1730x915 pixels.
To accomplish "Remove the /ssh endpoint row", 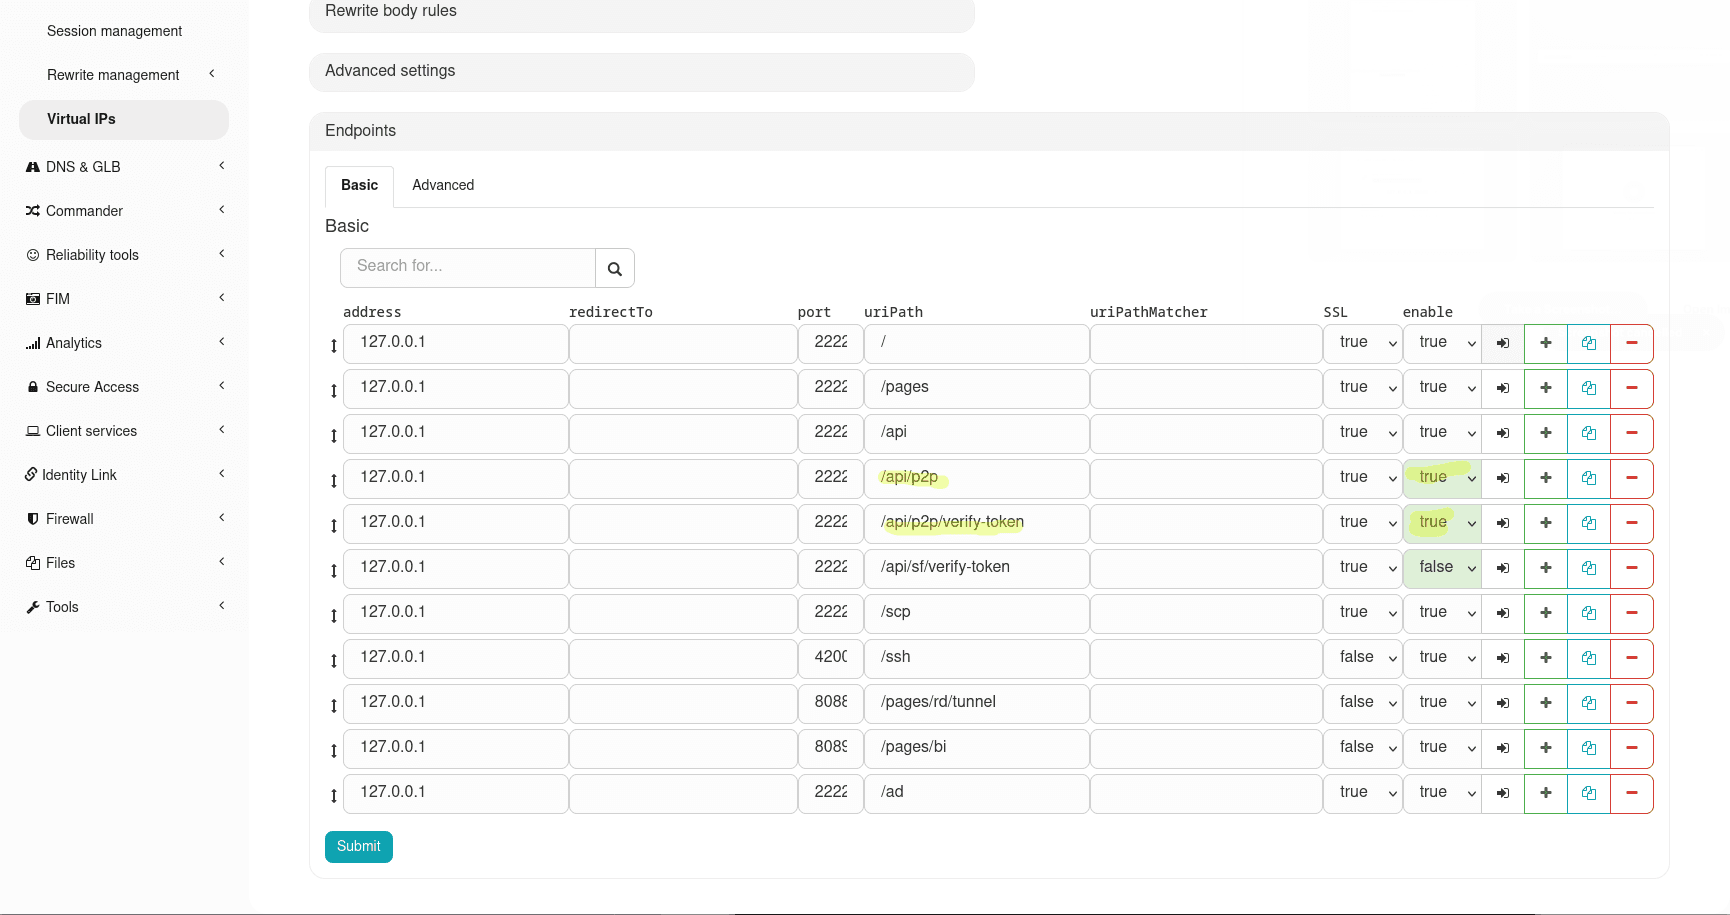I will click(1631, 658).
